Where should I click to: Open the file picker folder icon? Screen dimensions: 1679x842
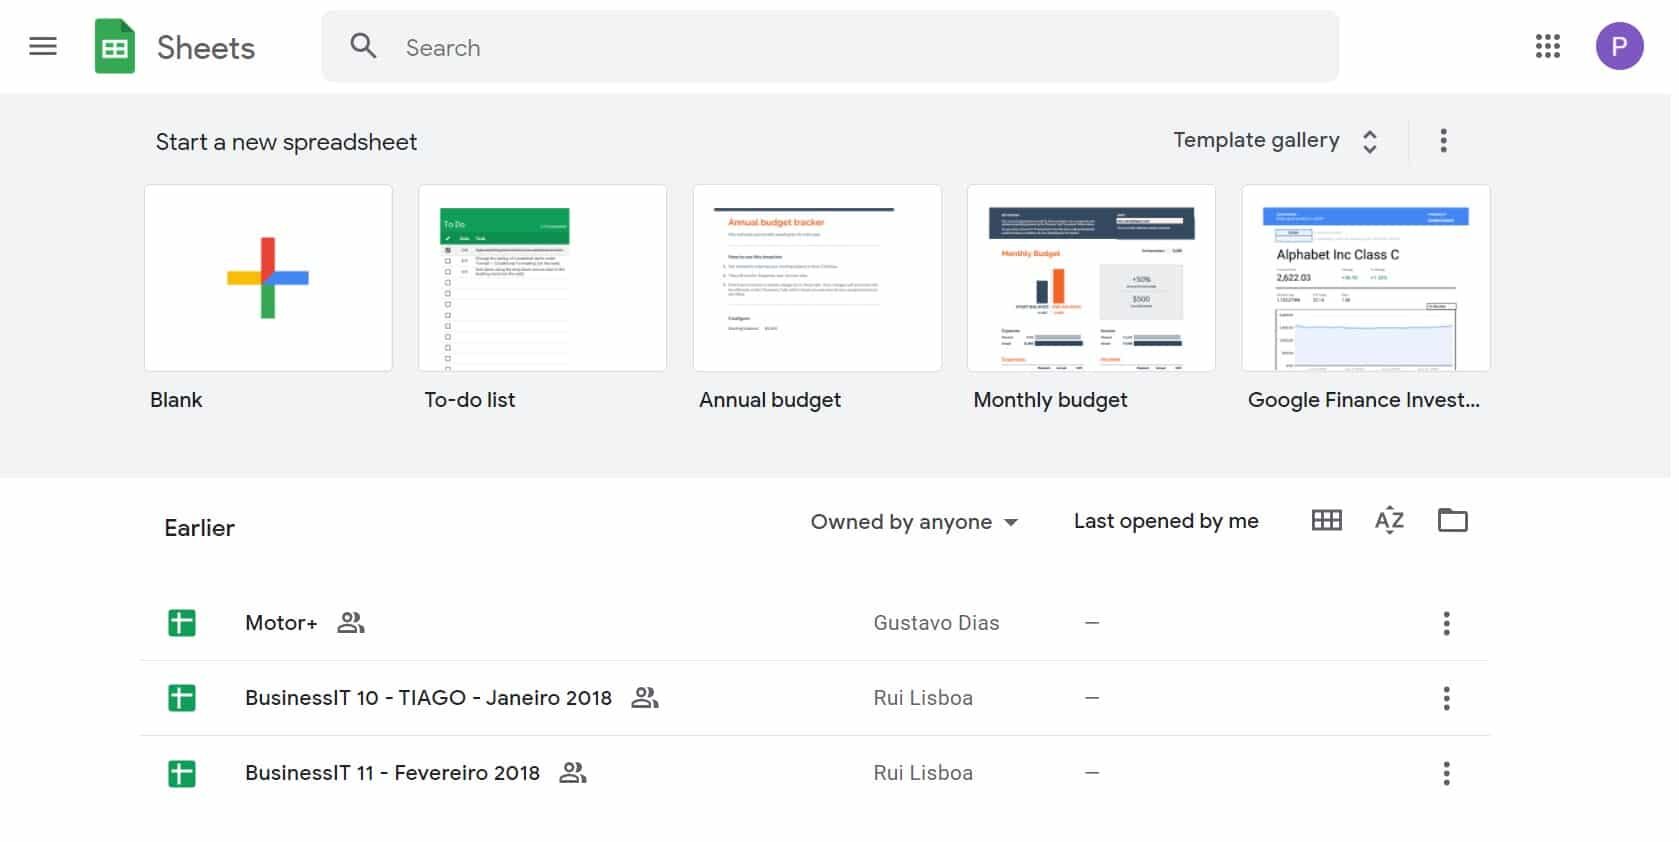[x=1452, y=520]
